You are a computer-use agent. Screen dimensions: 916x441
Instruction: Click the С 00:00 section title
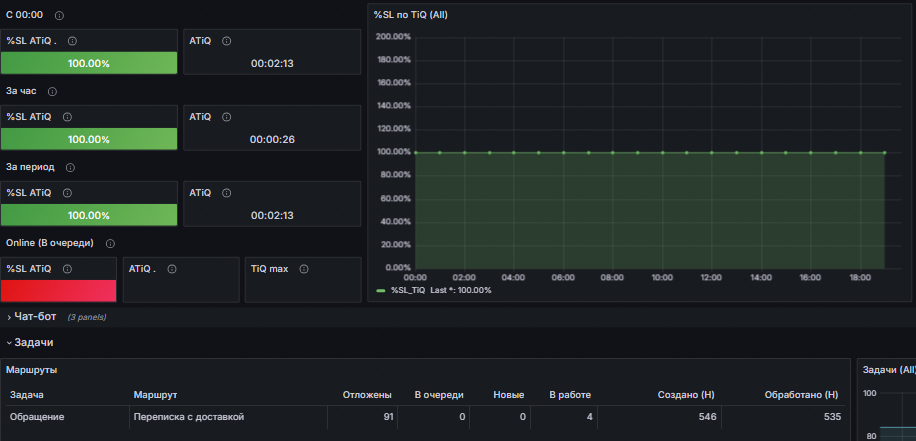(x=25, y=15)
